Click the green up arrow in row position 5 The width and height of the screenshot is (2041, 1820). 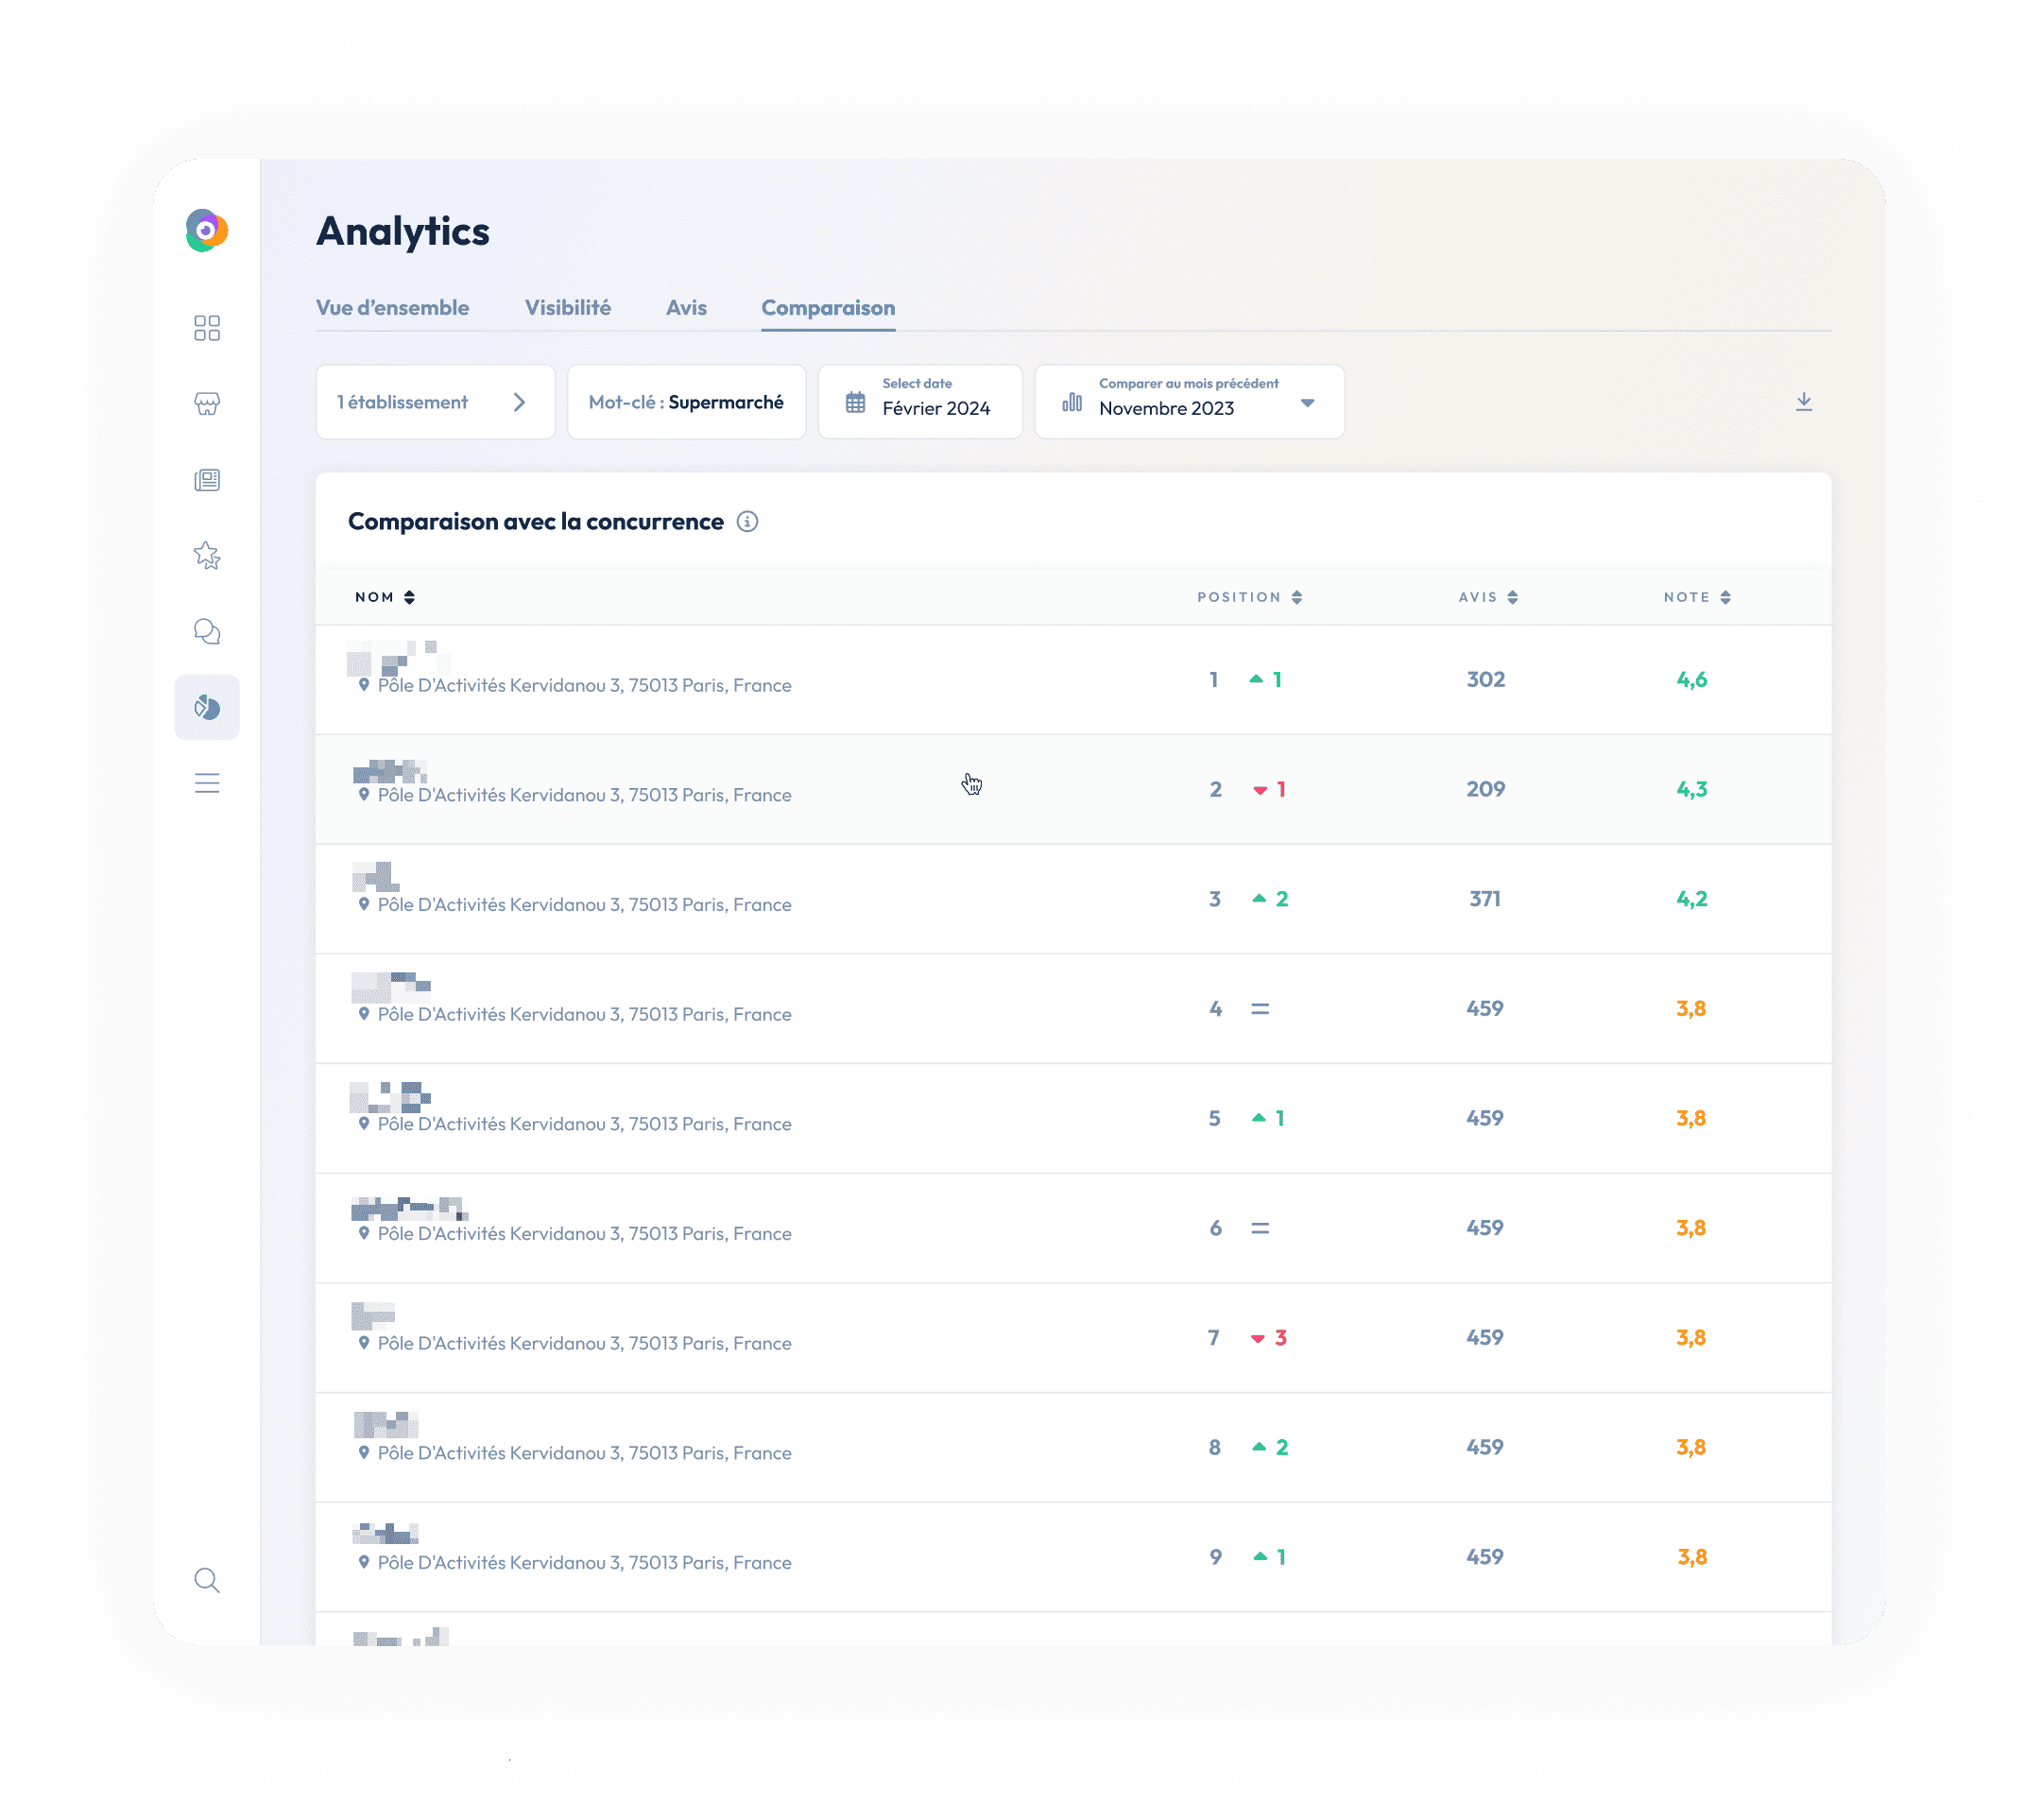(1259, 1118)
